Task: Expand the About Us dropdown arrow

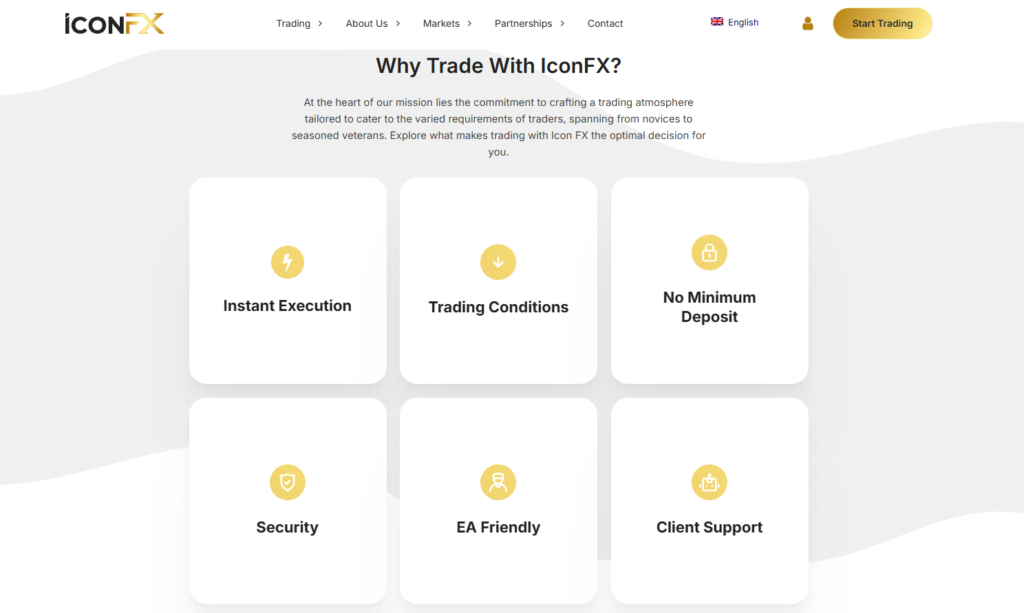Action: [x=398, y=24]
